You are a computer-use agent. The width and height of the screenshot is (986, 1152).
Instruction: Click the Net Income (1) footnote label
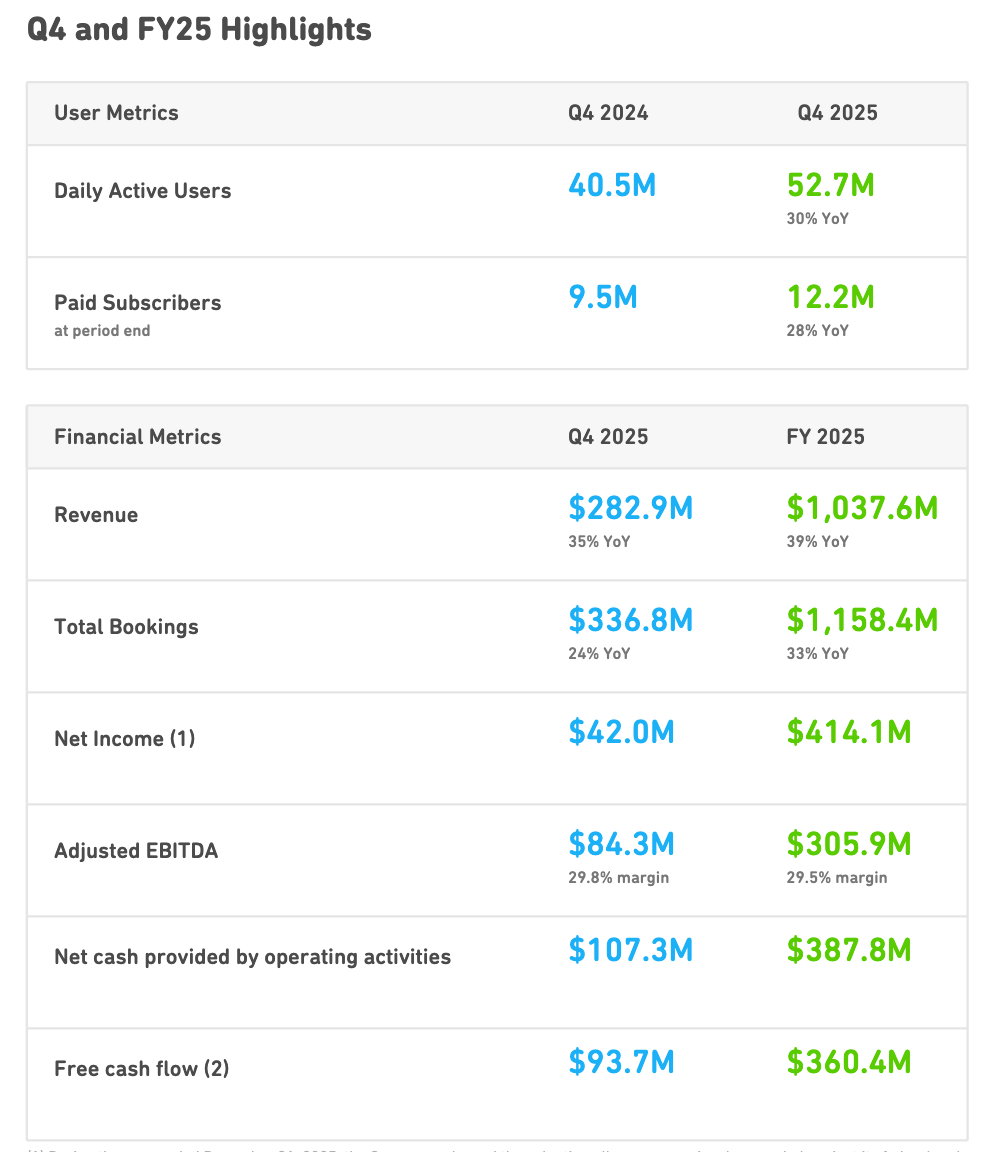point(124,739)
